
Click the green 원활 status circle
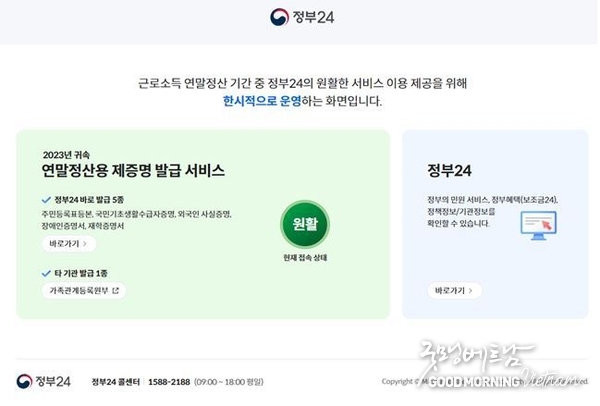click(305, 224)
